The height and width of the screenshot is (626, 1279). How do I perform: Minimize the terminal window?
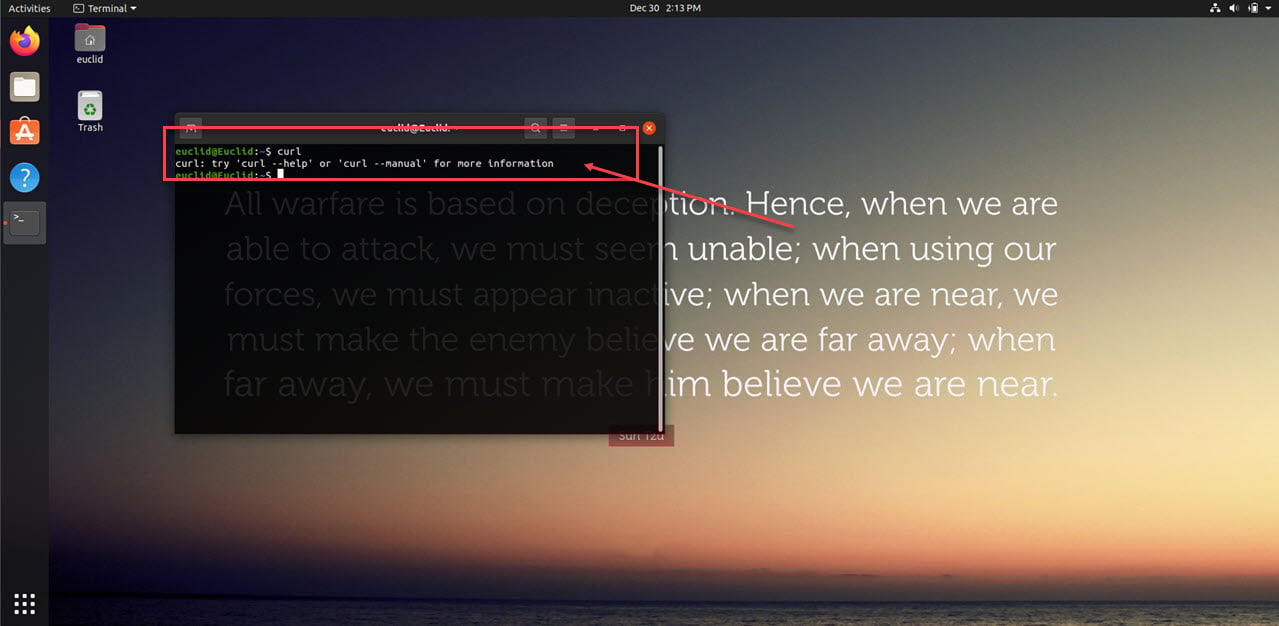(596, 128)
